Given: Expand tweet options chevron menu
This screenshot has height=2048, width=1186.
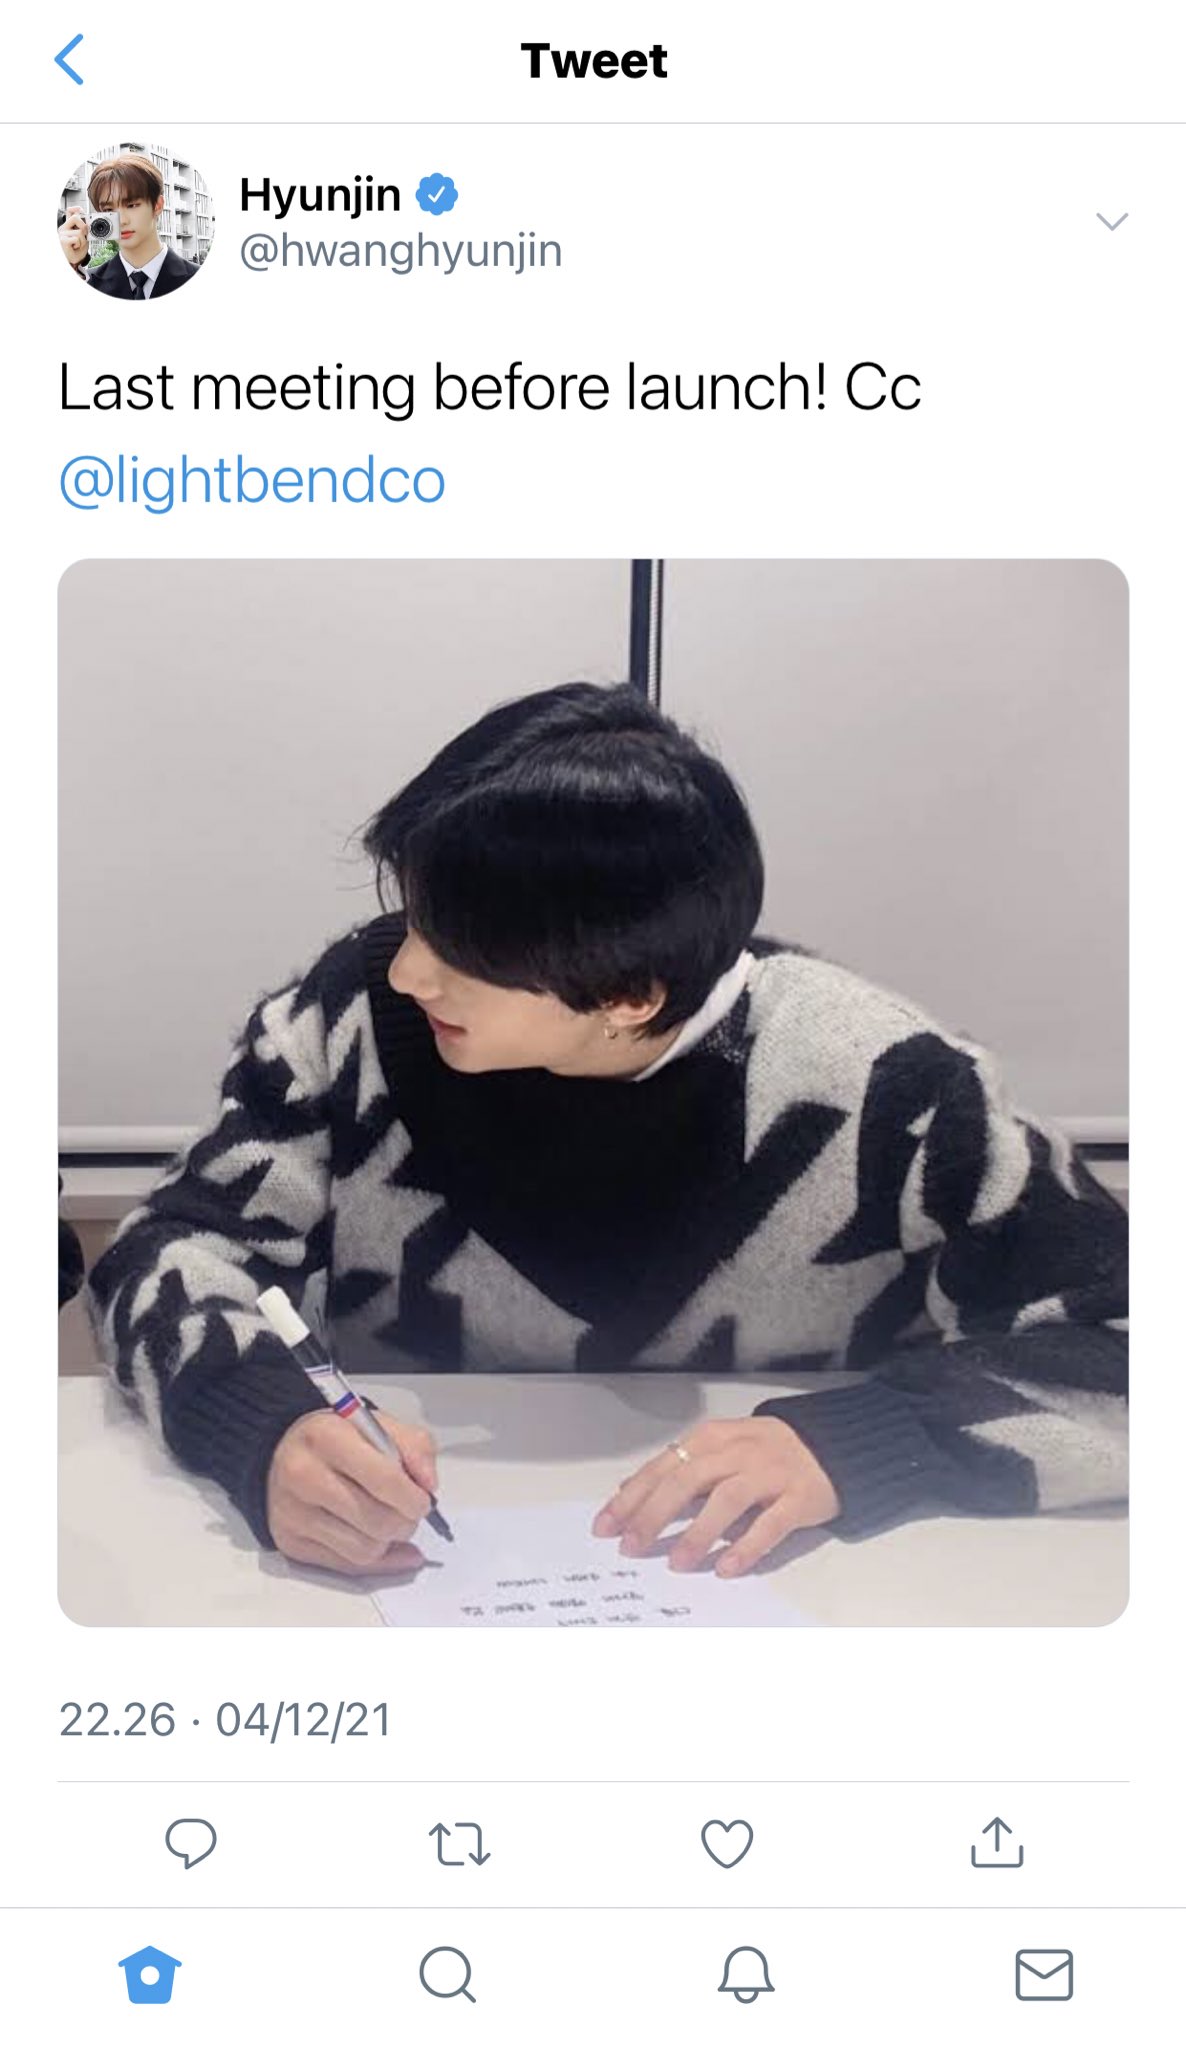Looking at the screenshot, I should (x=1112, y=221).
